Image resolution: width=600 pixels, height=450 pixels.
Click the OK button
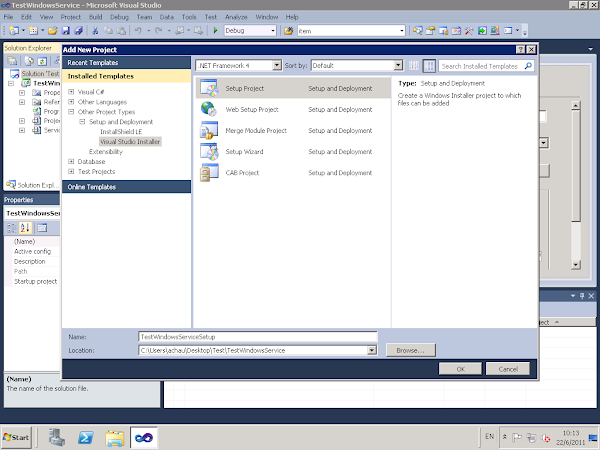click(x=460, y=369)
